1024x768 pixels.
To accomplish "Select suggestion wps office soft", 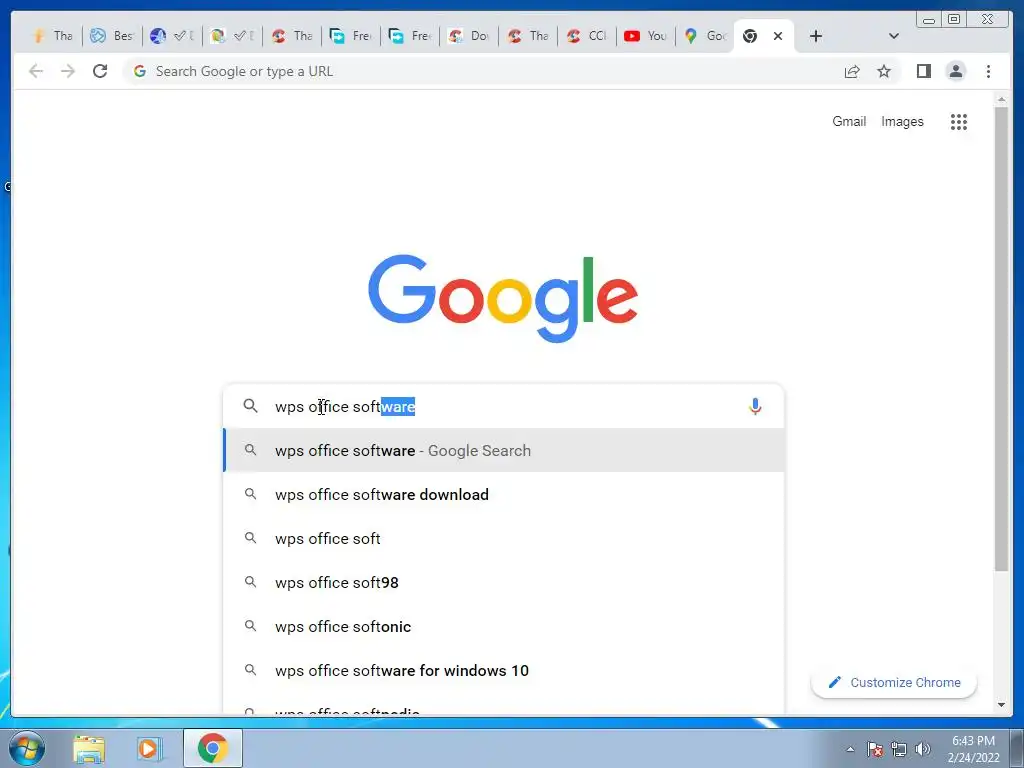I will click(x=504, y=539).
